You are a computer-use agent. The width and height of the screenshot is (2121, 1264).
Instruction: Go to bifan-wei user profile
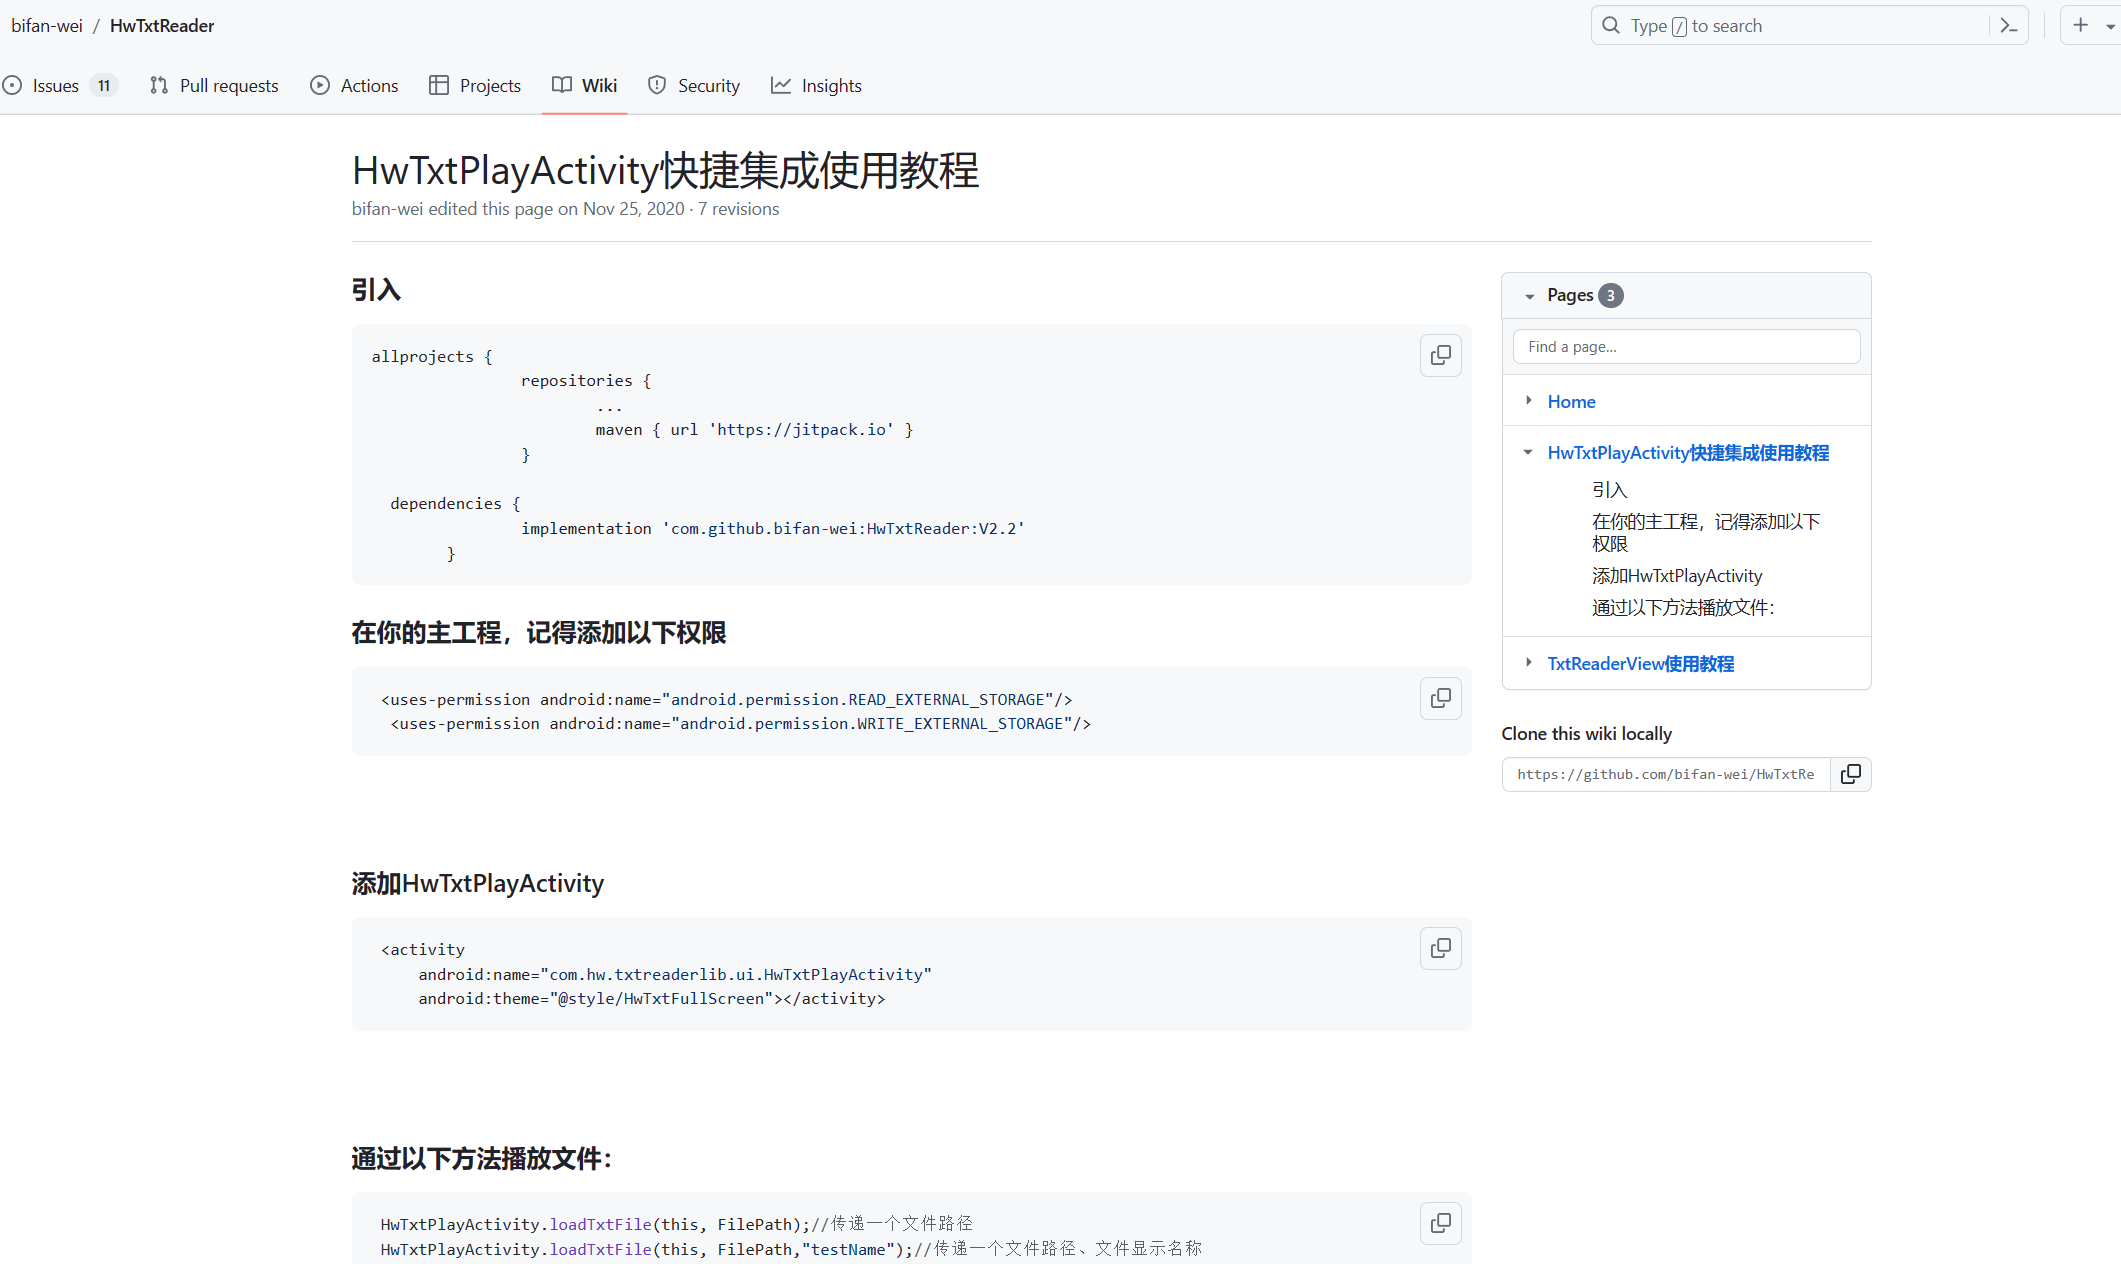pos(47,26)
